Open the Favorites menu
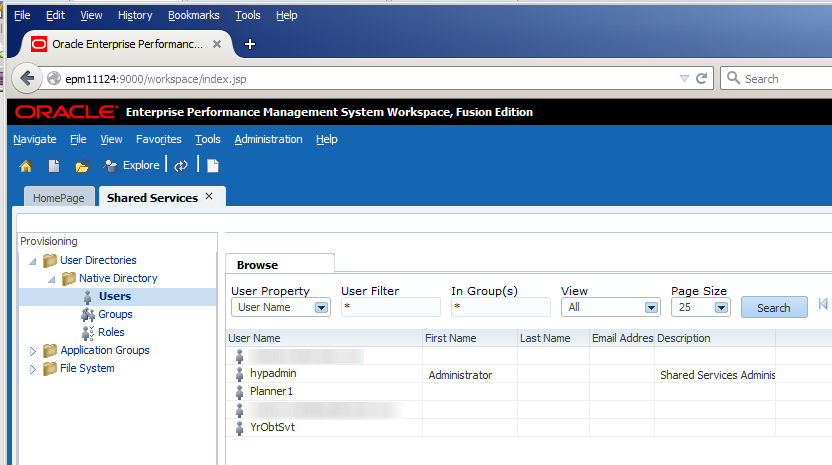832x465 pixels. [159, 139]
